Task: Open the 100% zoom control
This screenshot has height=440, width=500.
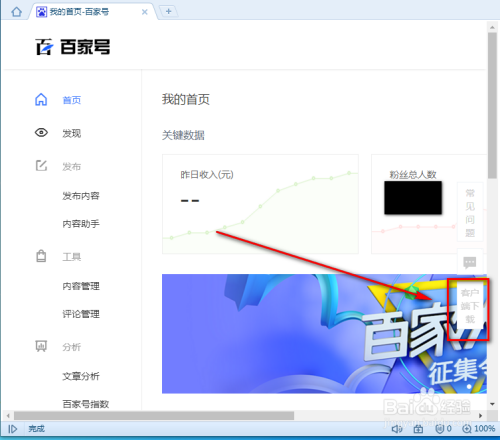Action: coord(479,429)
